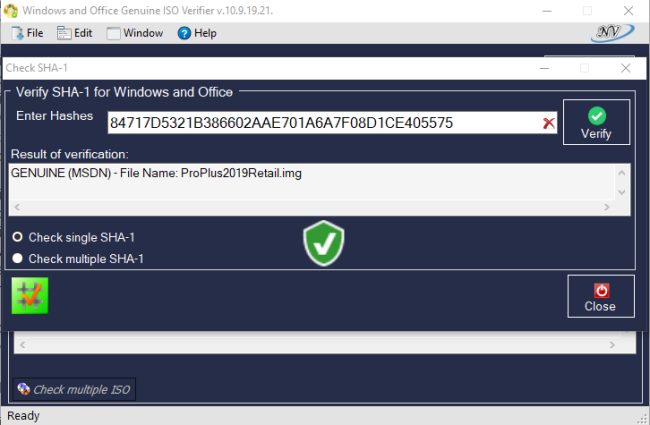Screen dimensions: 650x425
Task: Click right arrow of result horizontal scrollbar
Action: [x=606, y=206]
